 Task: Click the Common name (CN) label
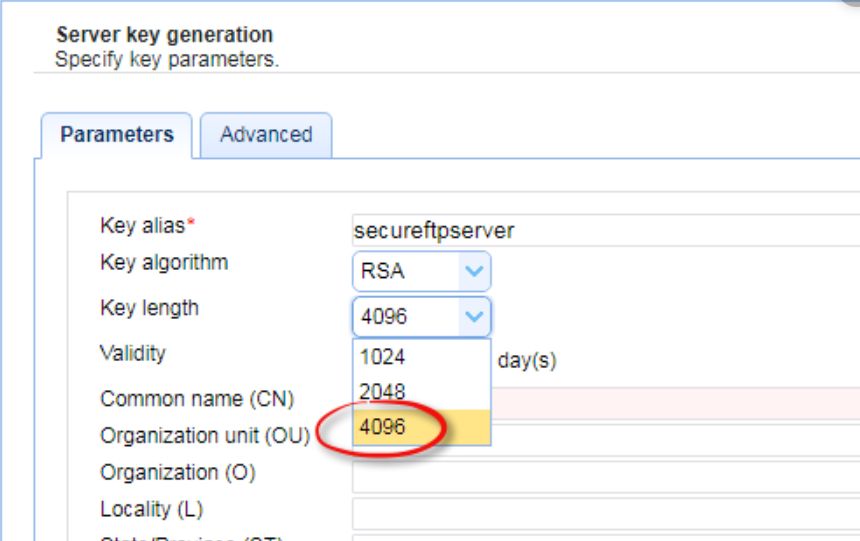(x=197, y=399)
